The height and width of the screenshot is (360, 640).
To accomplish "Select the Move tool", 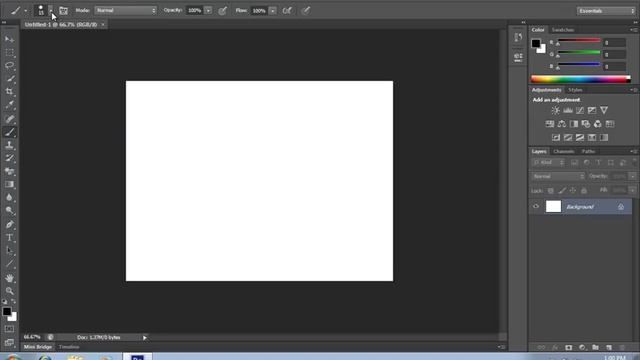I will click(x=9, y=39).
